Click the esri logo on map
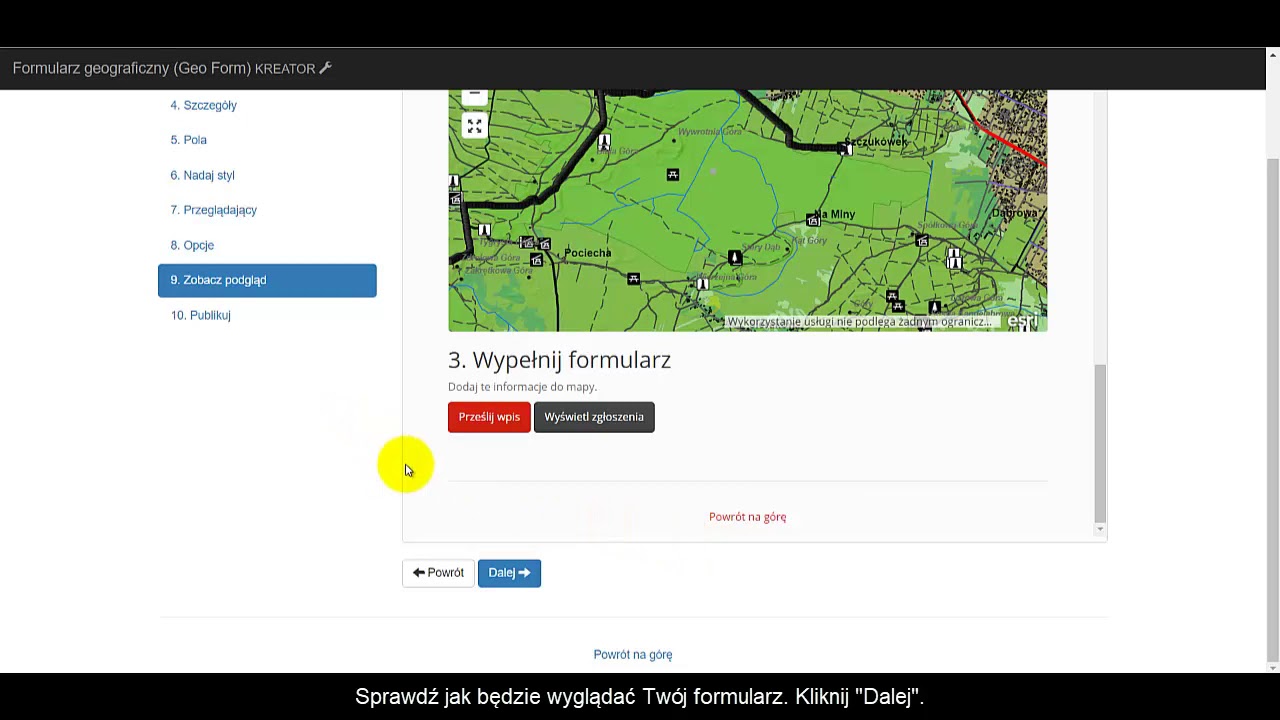 click(x=1022, y=321)
